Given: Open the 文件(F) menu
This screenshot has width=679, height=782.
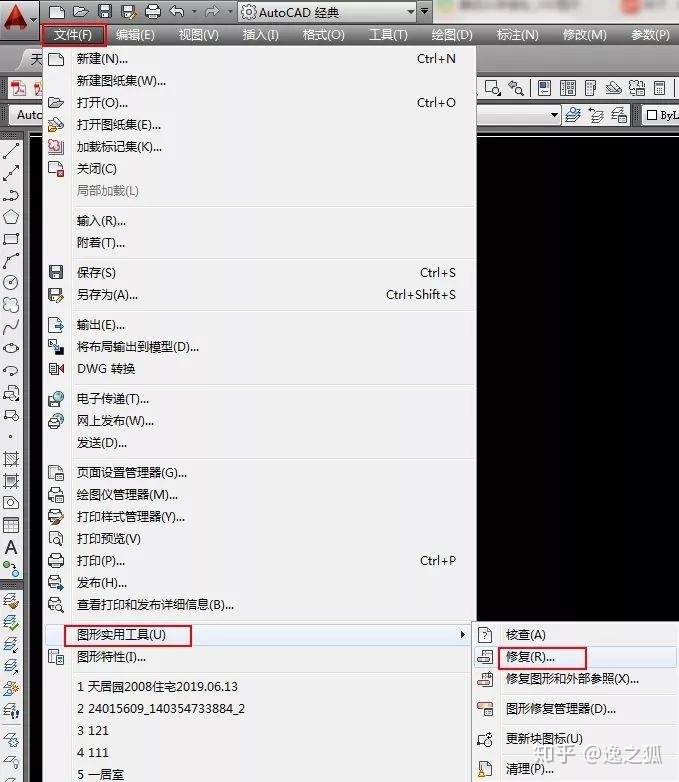Looking at the screenshot, I should pos(73,35).
